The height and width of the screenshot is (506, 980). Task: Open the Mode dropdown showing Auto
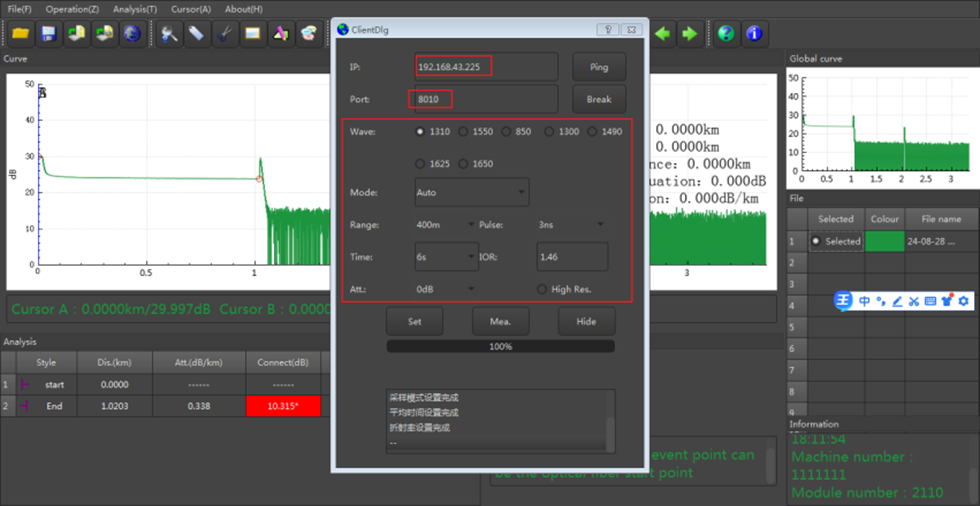471,192
